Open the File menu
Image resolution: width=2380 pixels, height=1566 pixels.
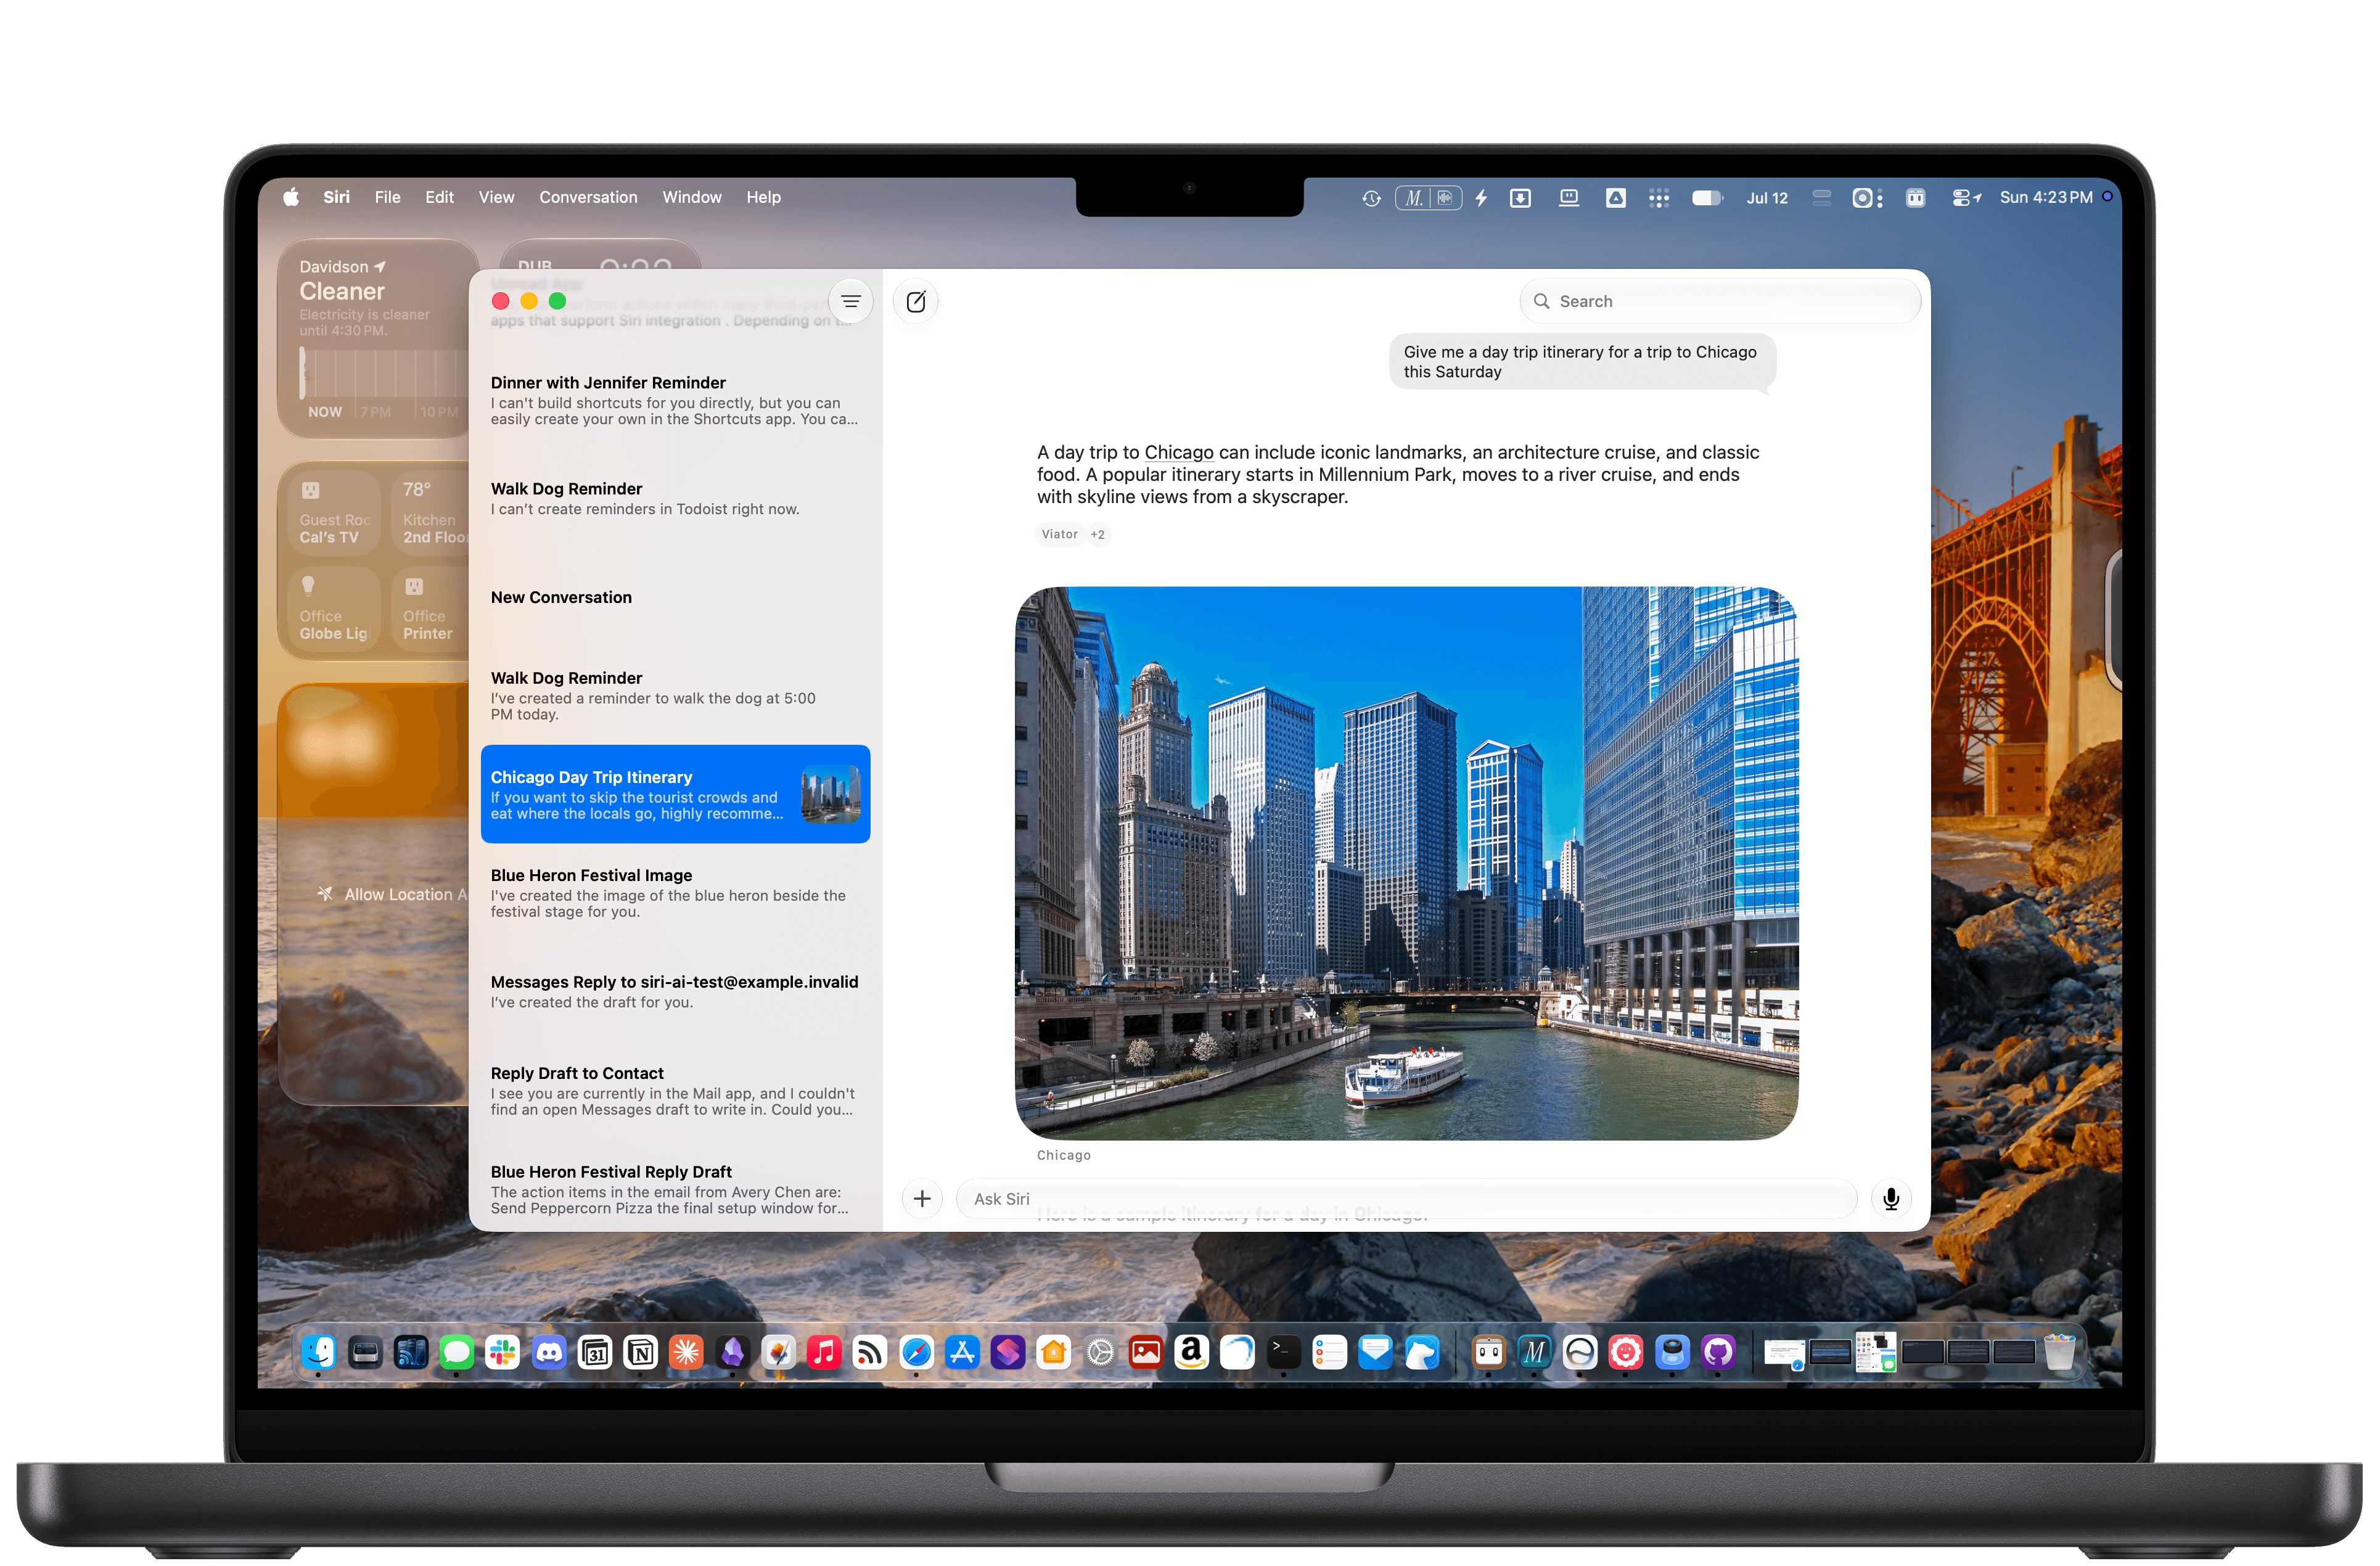pos(387,197)
